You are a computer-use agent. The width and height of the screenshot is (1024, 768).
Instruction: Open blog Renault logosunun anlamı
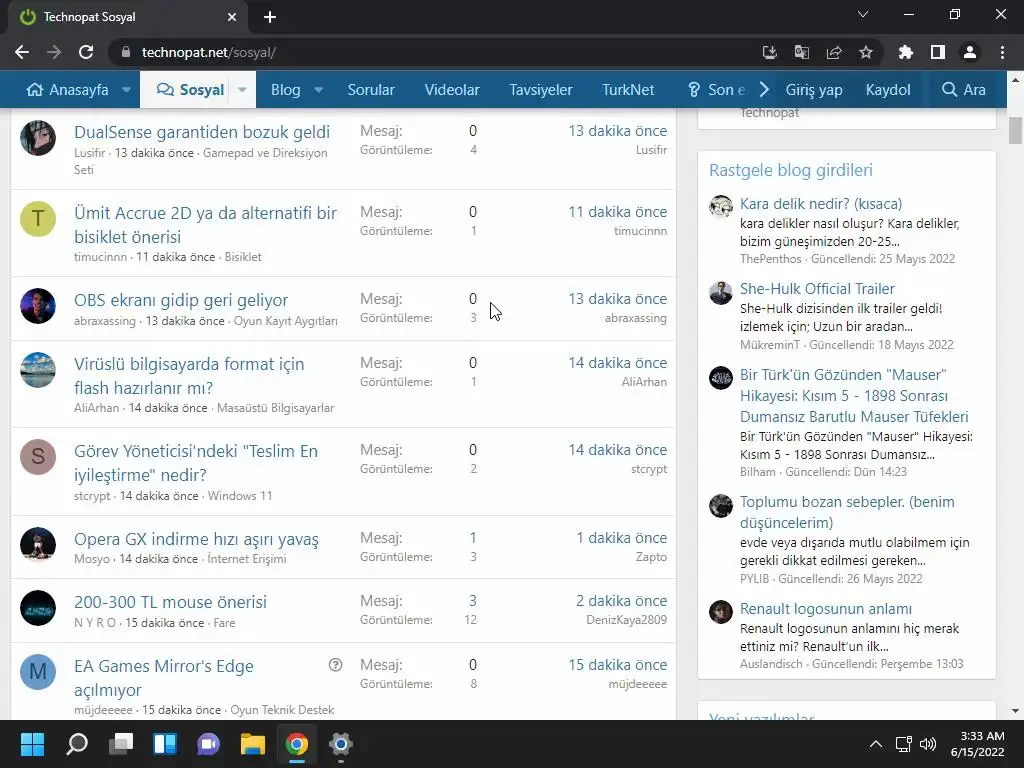click(825, 609)
